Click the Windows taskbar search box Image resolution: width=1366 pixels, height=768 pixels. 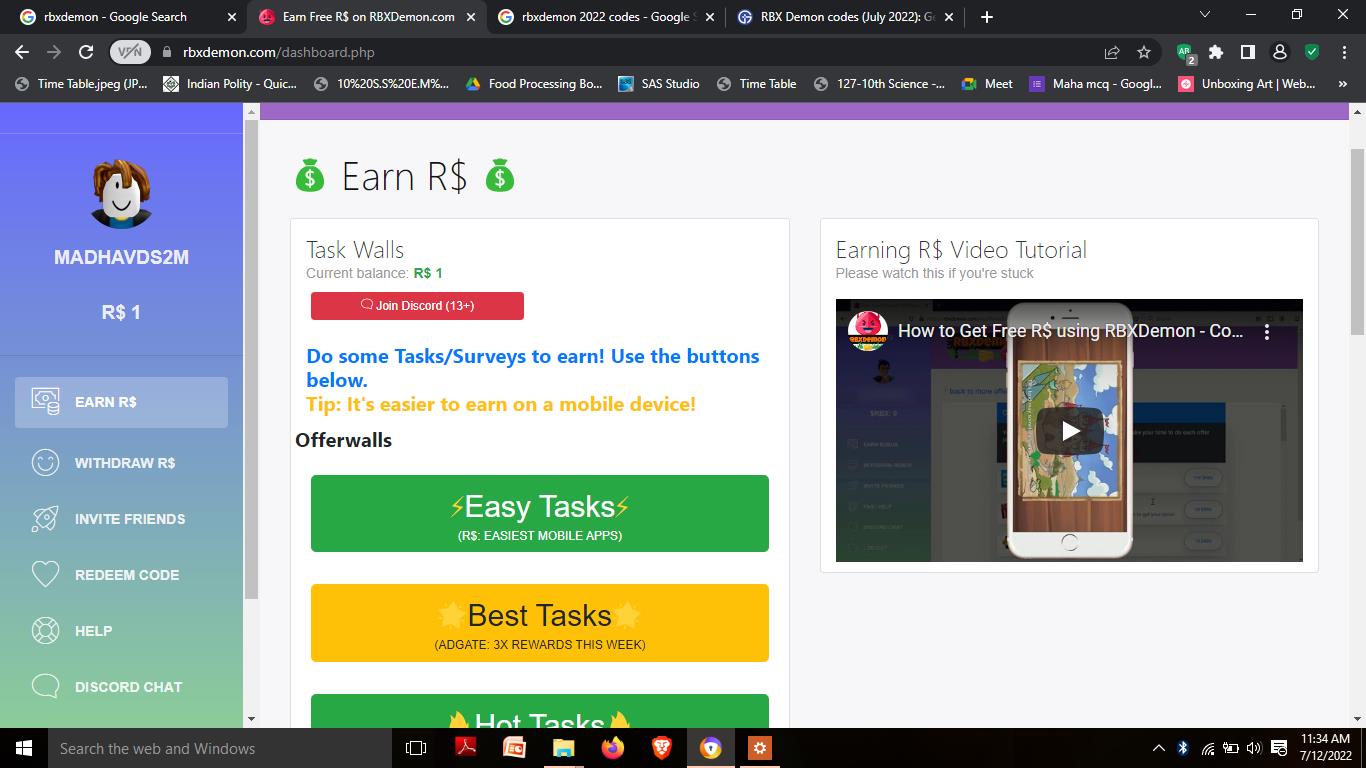click(220, 748)
